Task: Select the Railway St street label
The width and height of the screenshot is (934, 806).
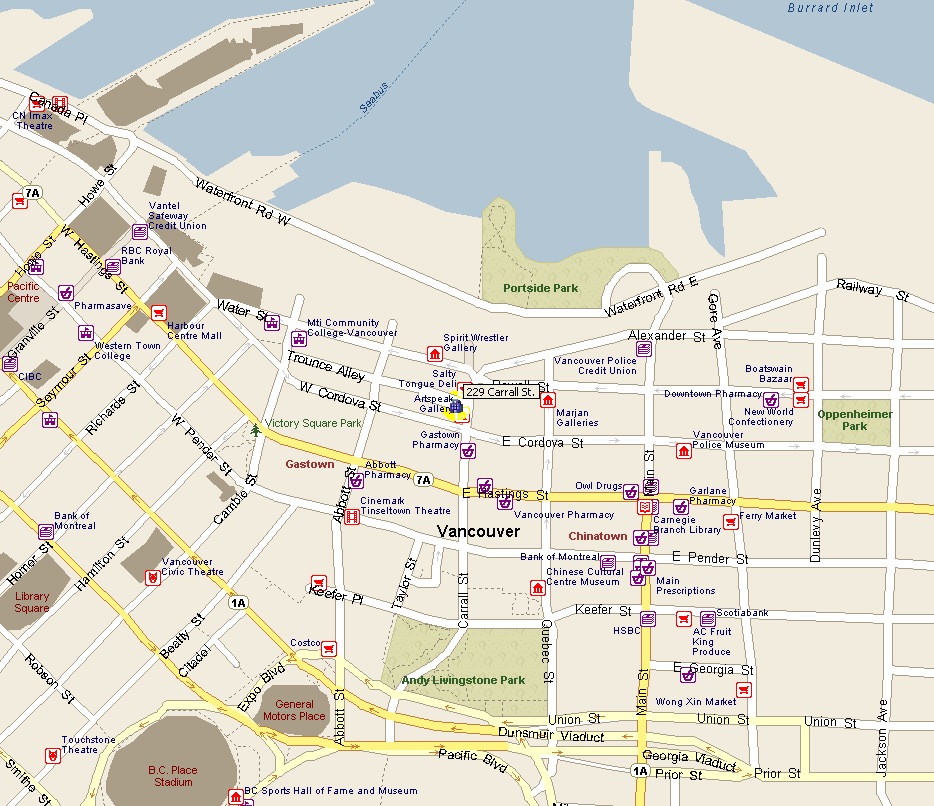Action: click(873, 290)
